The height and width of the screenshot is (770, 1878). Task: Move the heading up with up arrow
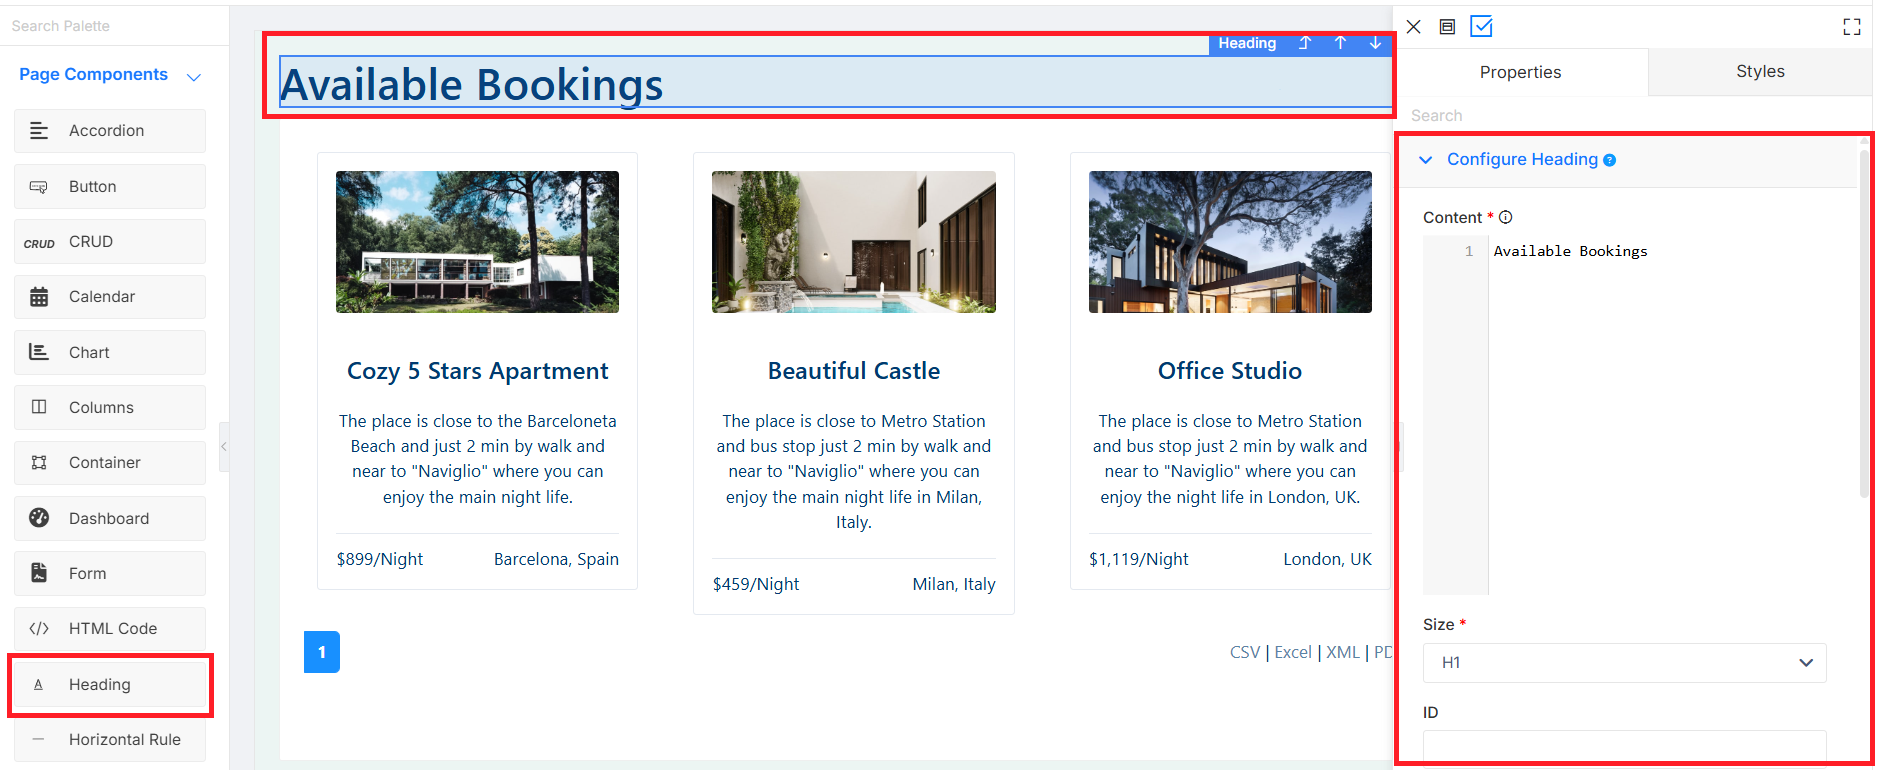pos(1340,43)
